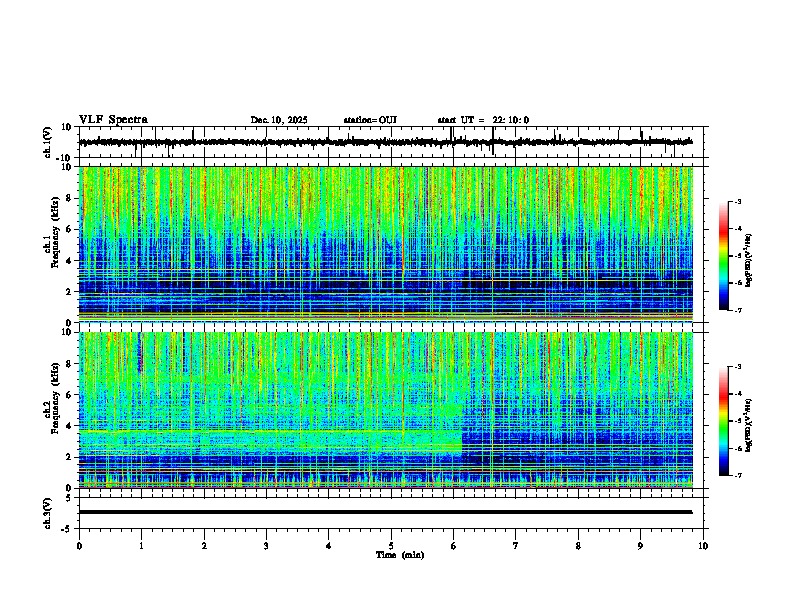Click the "ch.1(V)" axis label
Viewport: 792px width, 612px height.
coord(48,142)
